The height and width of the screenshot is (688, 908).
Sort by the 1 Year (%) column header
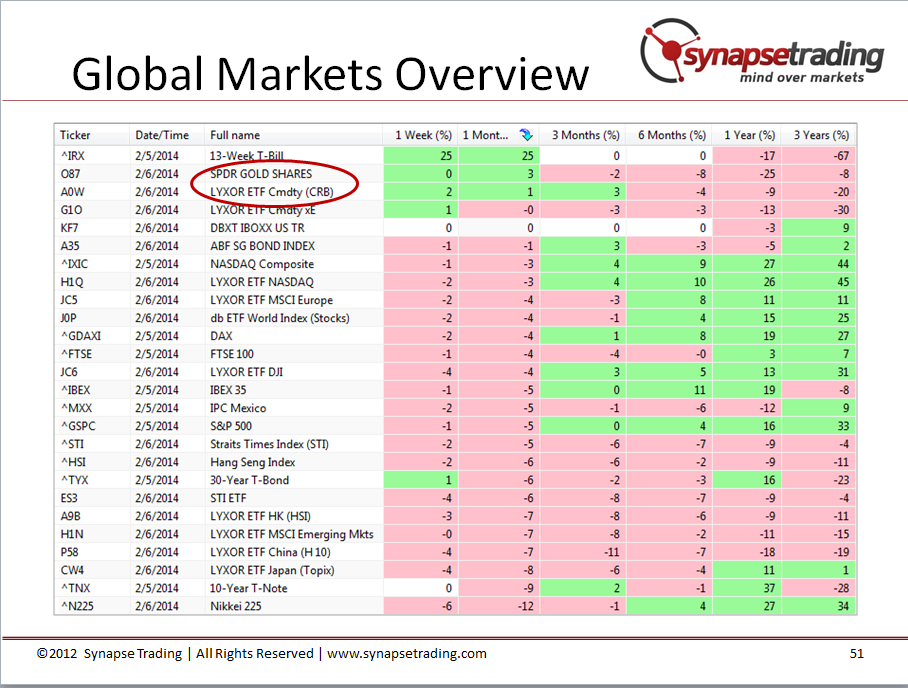[747, 135]
